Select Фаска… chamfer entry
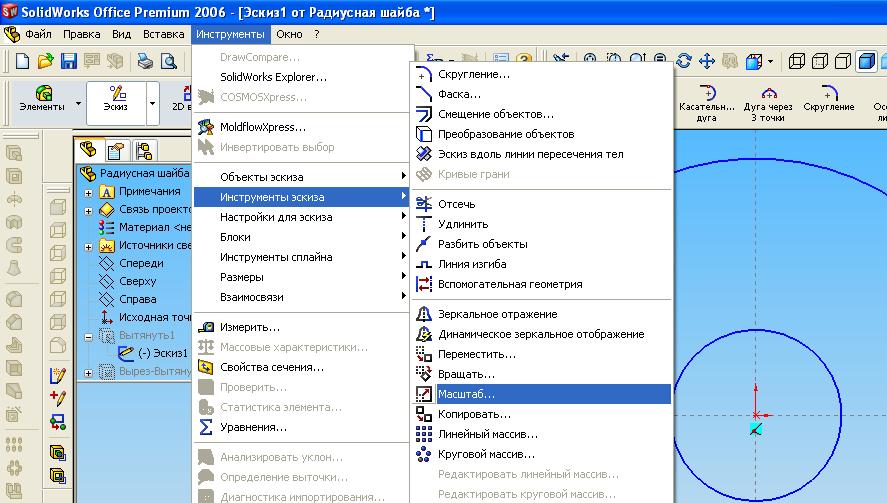The image size is (887, 503). (542, 94)
